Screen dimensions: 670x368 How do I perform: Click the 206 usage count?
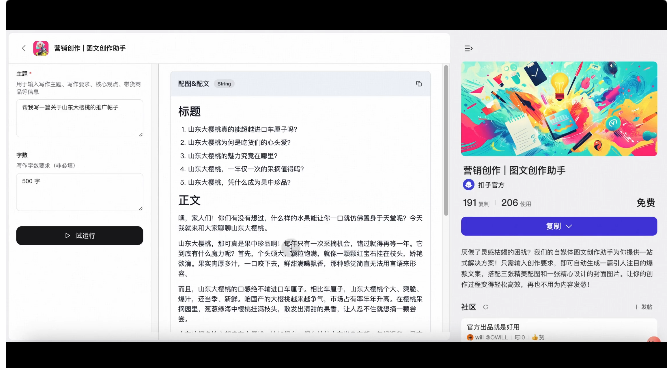pyautogui.click(x=509, y=203)
